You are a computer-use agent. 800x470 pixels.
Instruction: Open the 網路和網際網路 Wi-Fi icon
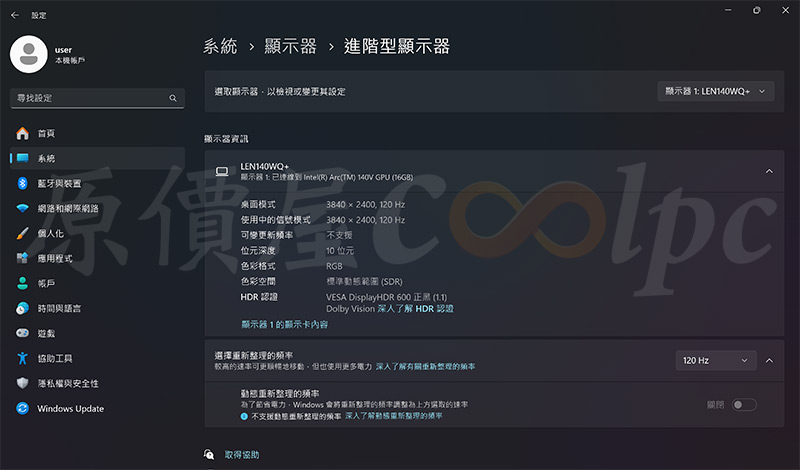pos(22,208)
